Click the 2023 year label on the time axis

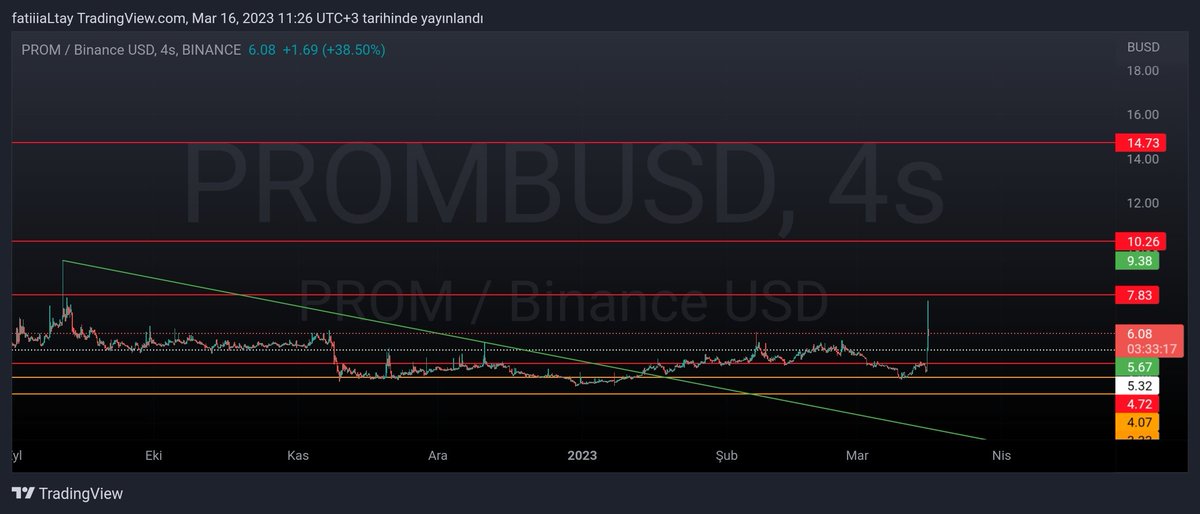point(582,456)
